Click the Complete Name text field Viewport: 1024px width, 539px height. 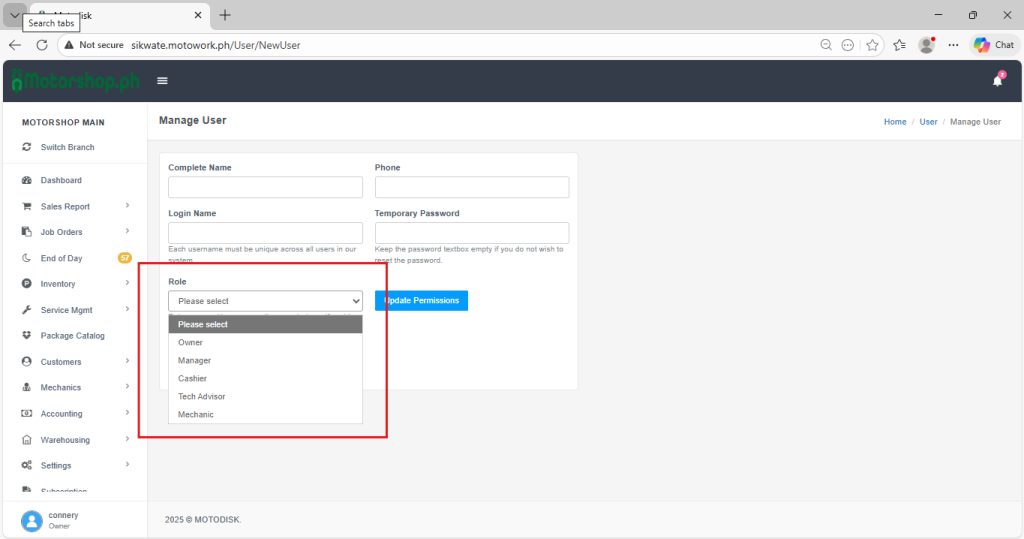265,187
